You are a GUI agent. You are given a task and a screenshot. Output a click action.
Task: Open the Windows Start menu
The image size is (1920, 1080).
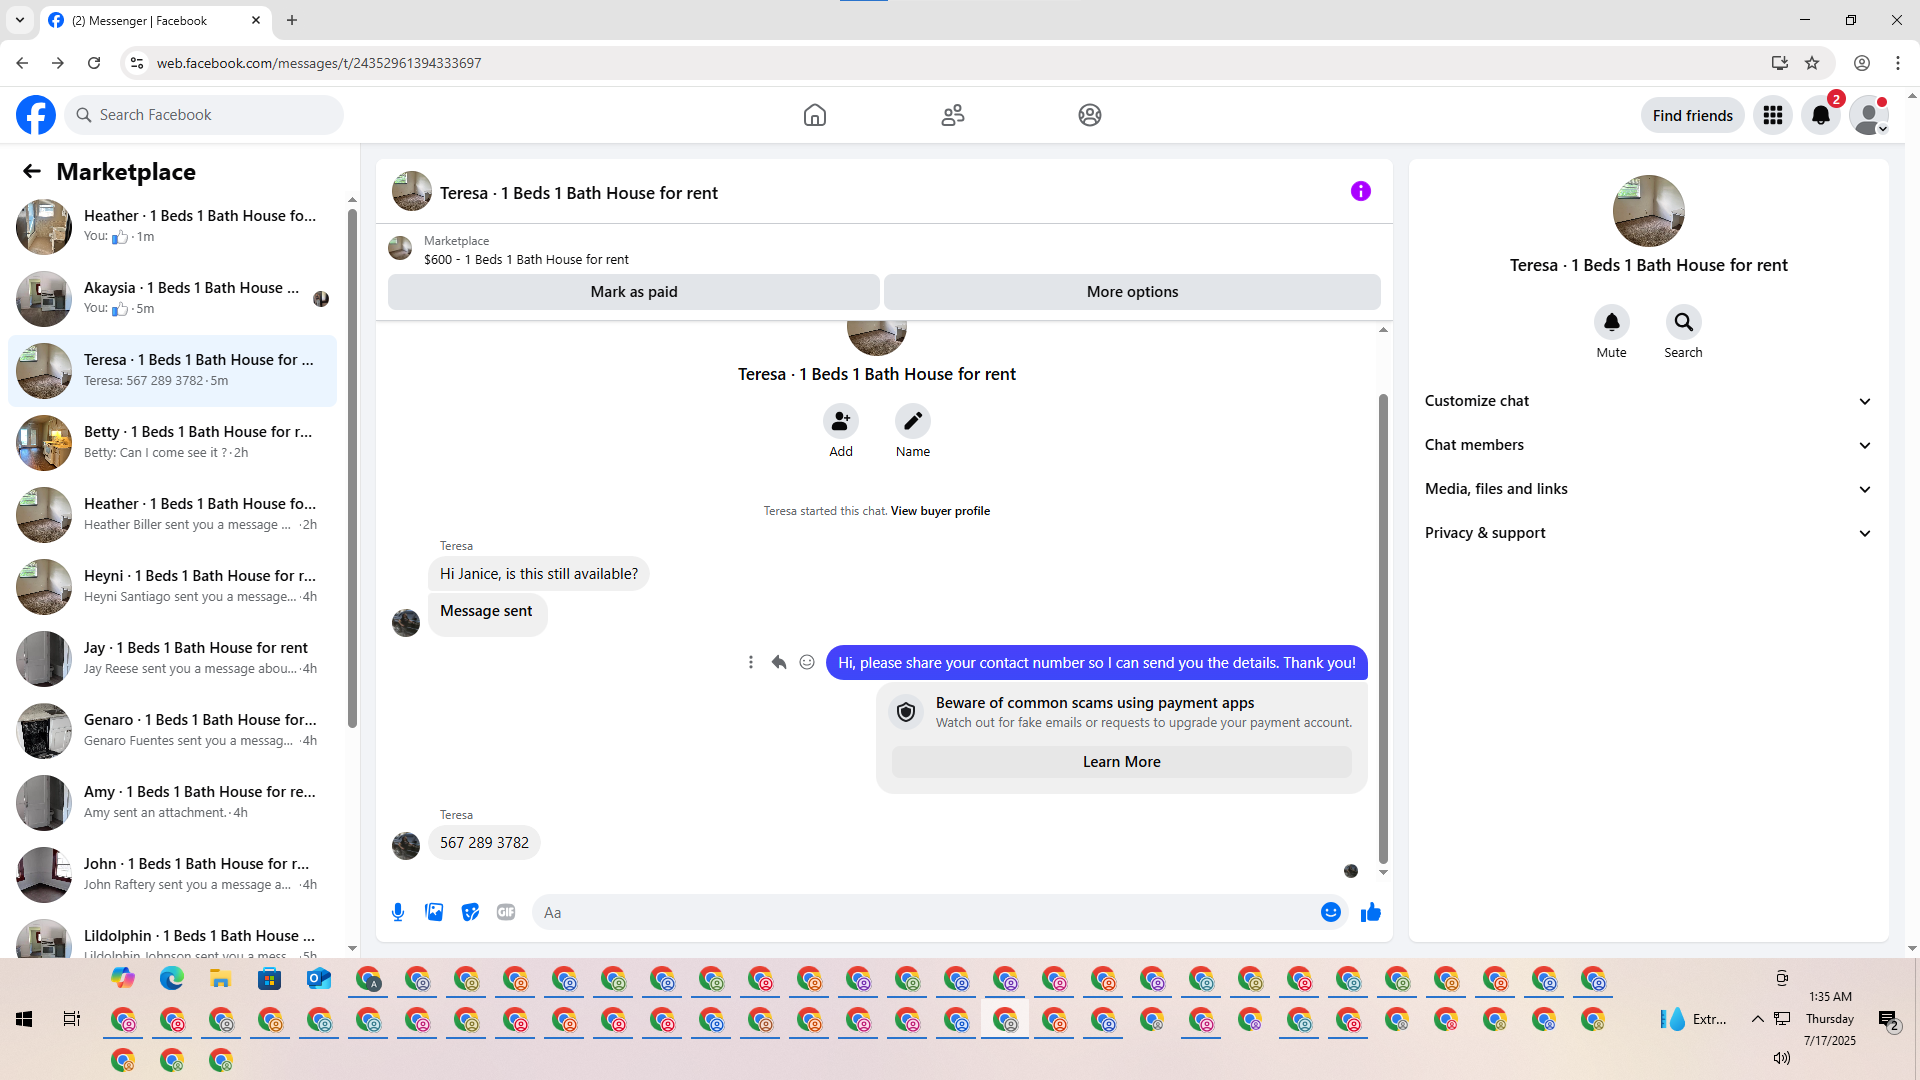tap(24, 1019)
